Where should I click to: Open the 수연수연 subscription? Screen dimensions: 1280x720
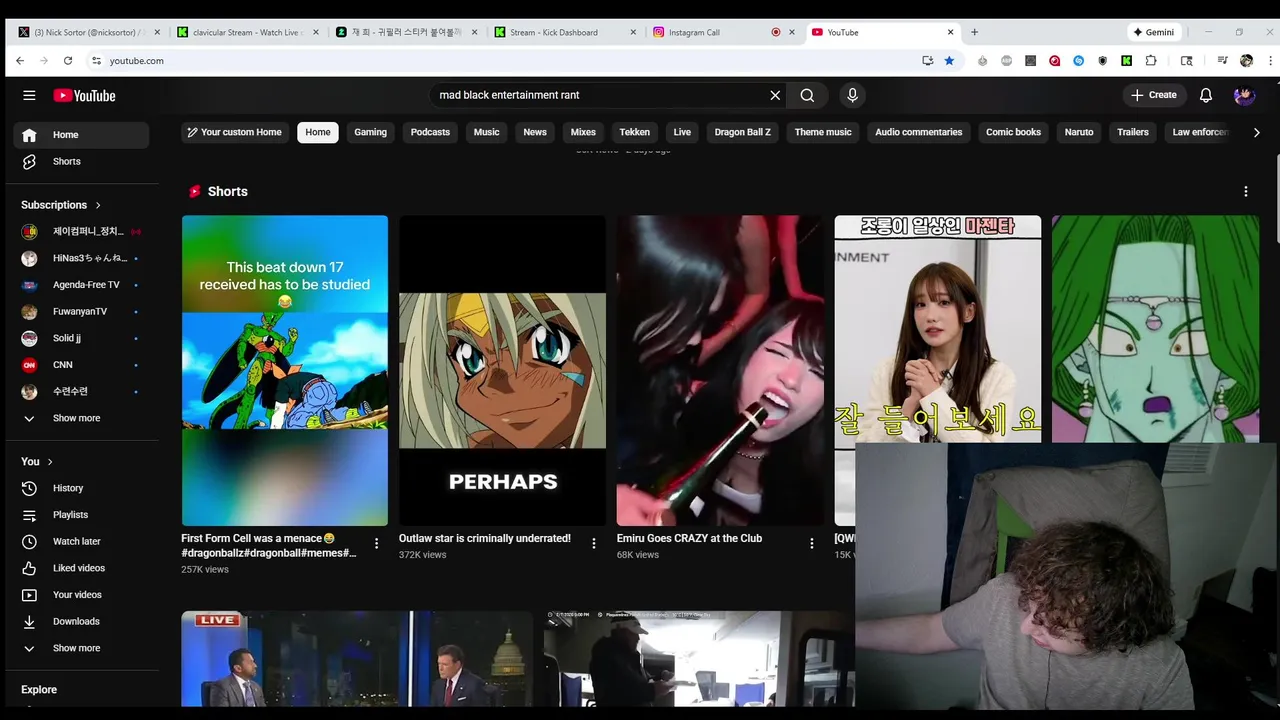click(x=81, y=391)
